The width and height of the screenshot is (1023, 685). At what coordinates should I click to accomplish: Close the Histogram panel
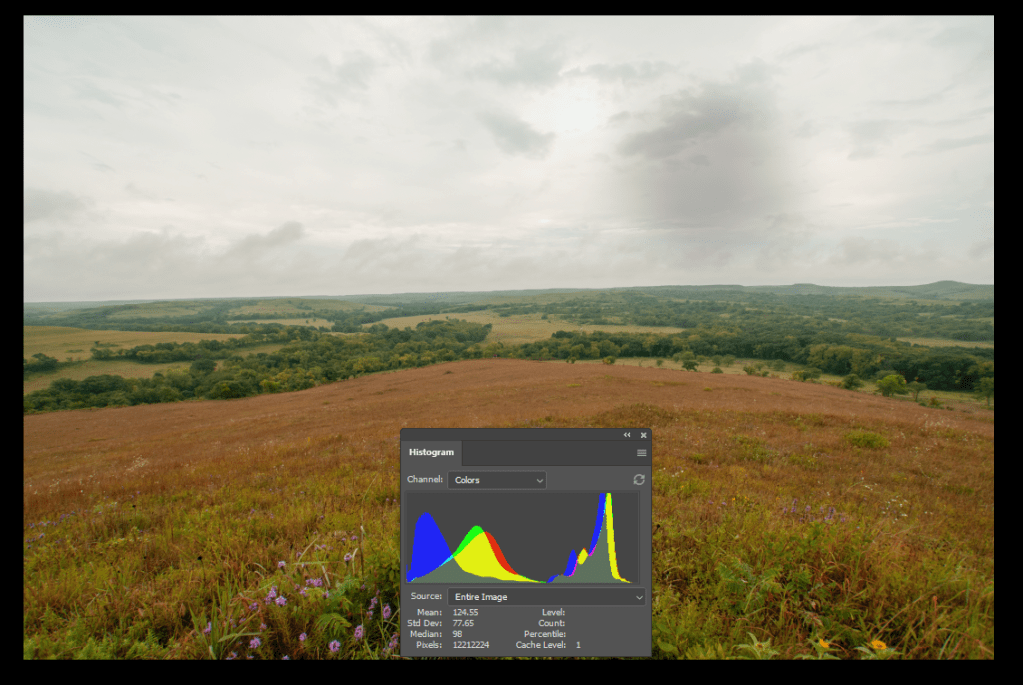(x=643, y=435)
